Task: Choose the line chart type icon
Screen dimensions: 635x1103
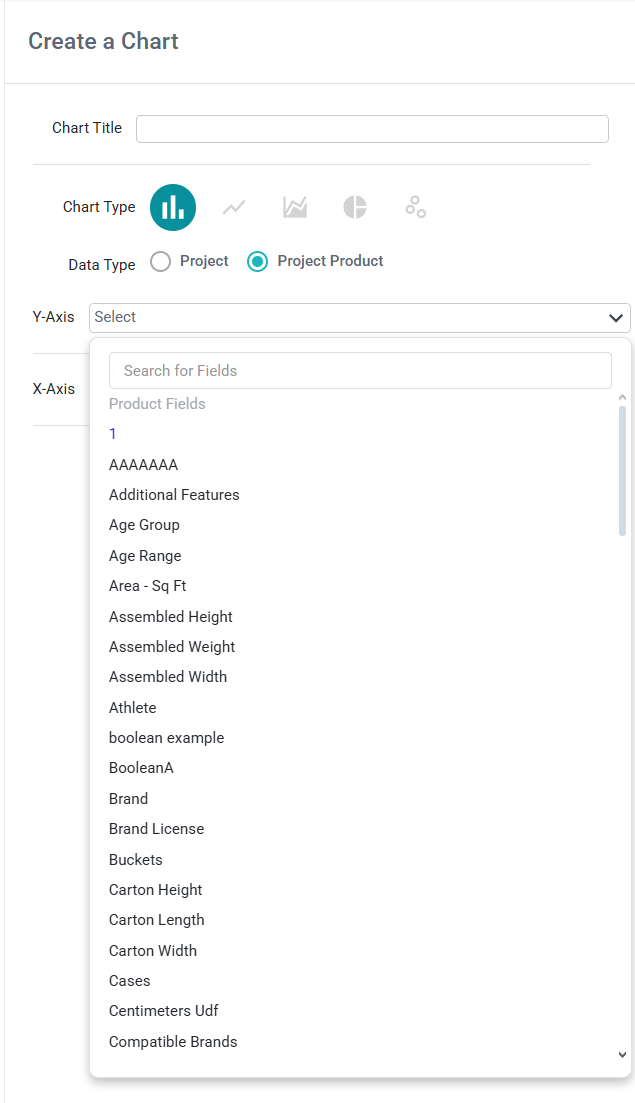Action: tap(234, 208)
